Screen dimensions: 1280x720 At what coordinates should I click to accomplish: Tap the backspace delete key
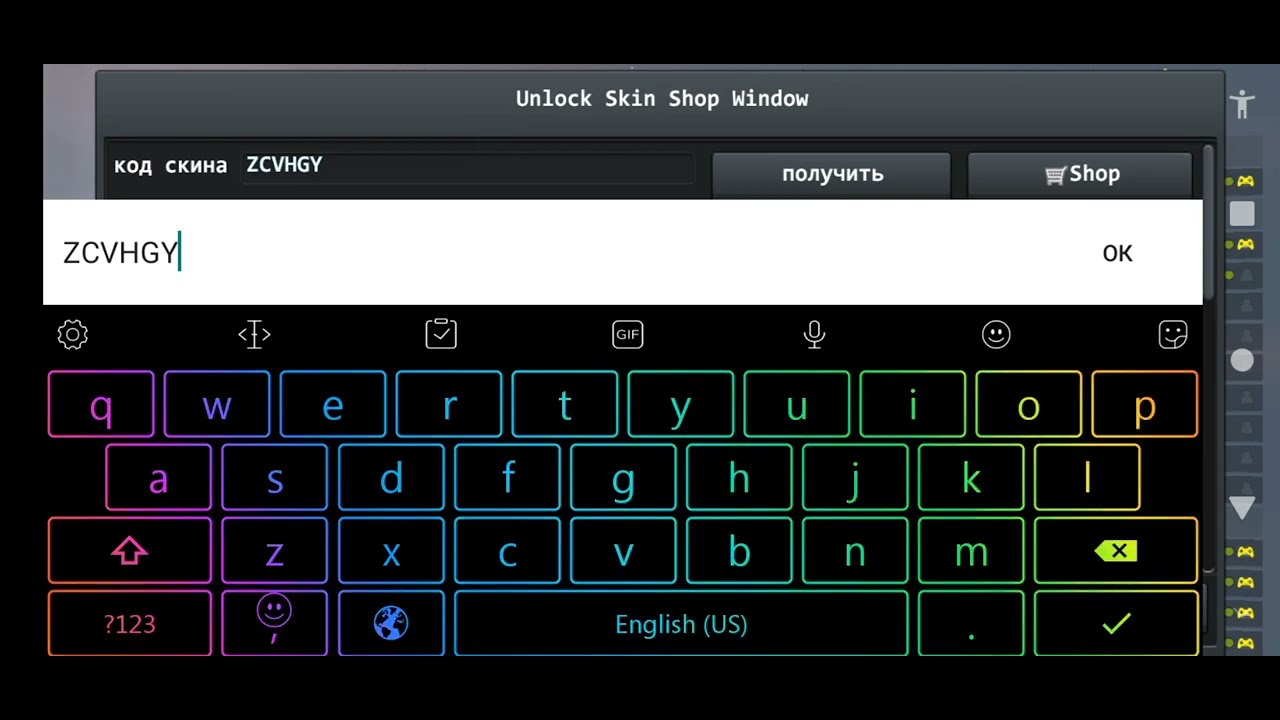point(1116,551)
